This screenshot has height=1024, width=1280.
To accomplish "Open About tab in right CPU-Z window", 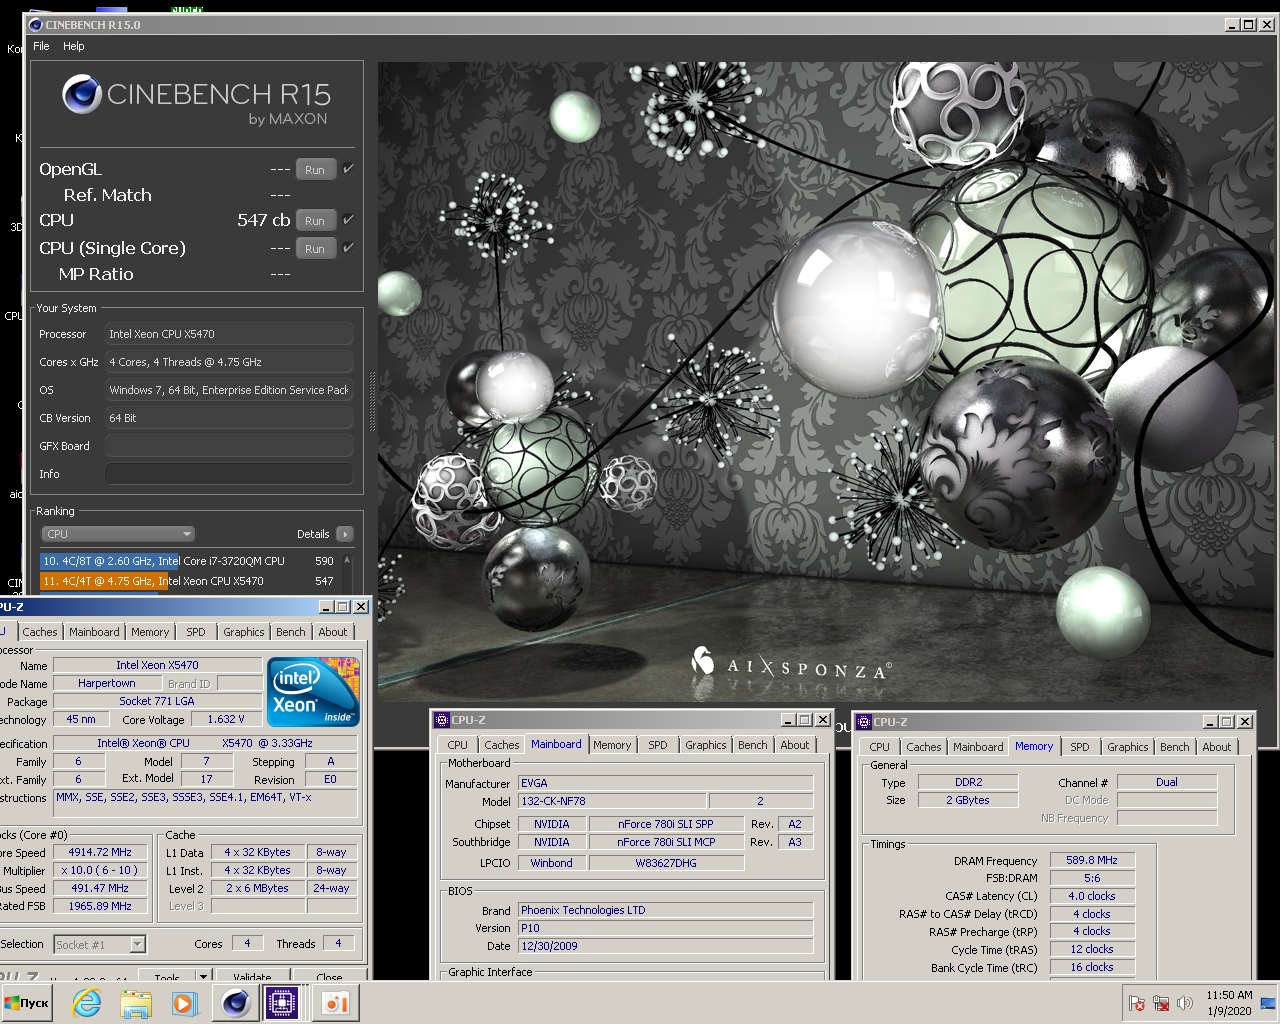I will click(x=1216, y=747).
